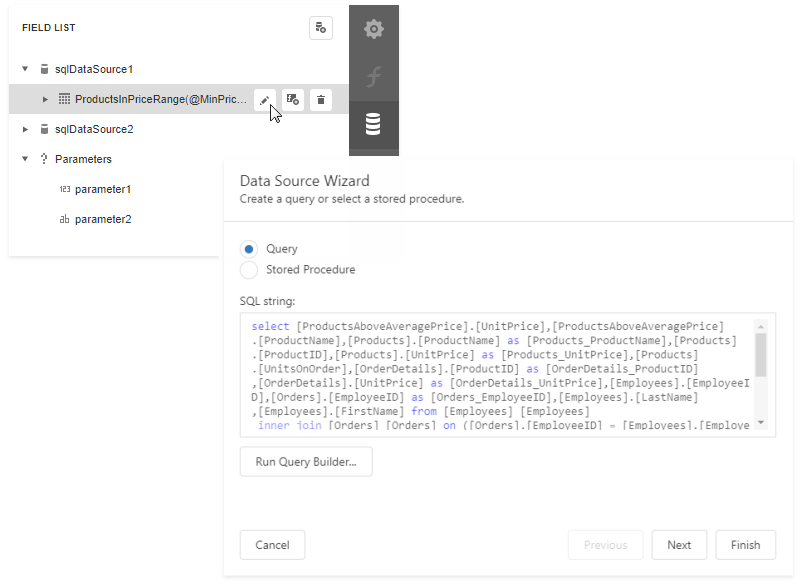Viewport: 804px width, 587px height.
Task: Open the Expressions function panel
Action: click(373, 77)
